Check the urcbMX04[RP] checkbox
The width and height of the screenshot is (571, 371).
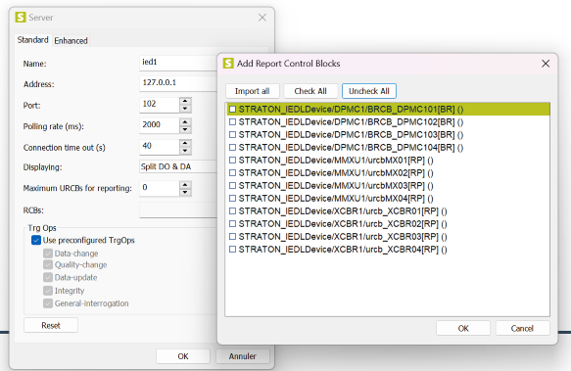point(232,198)
